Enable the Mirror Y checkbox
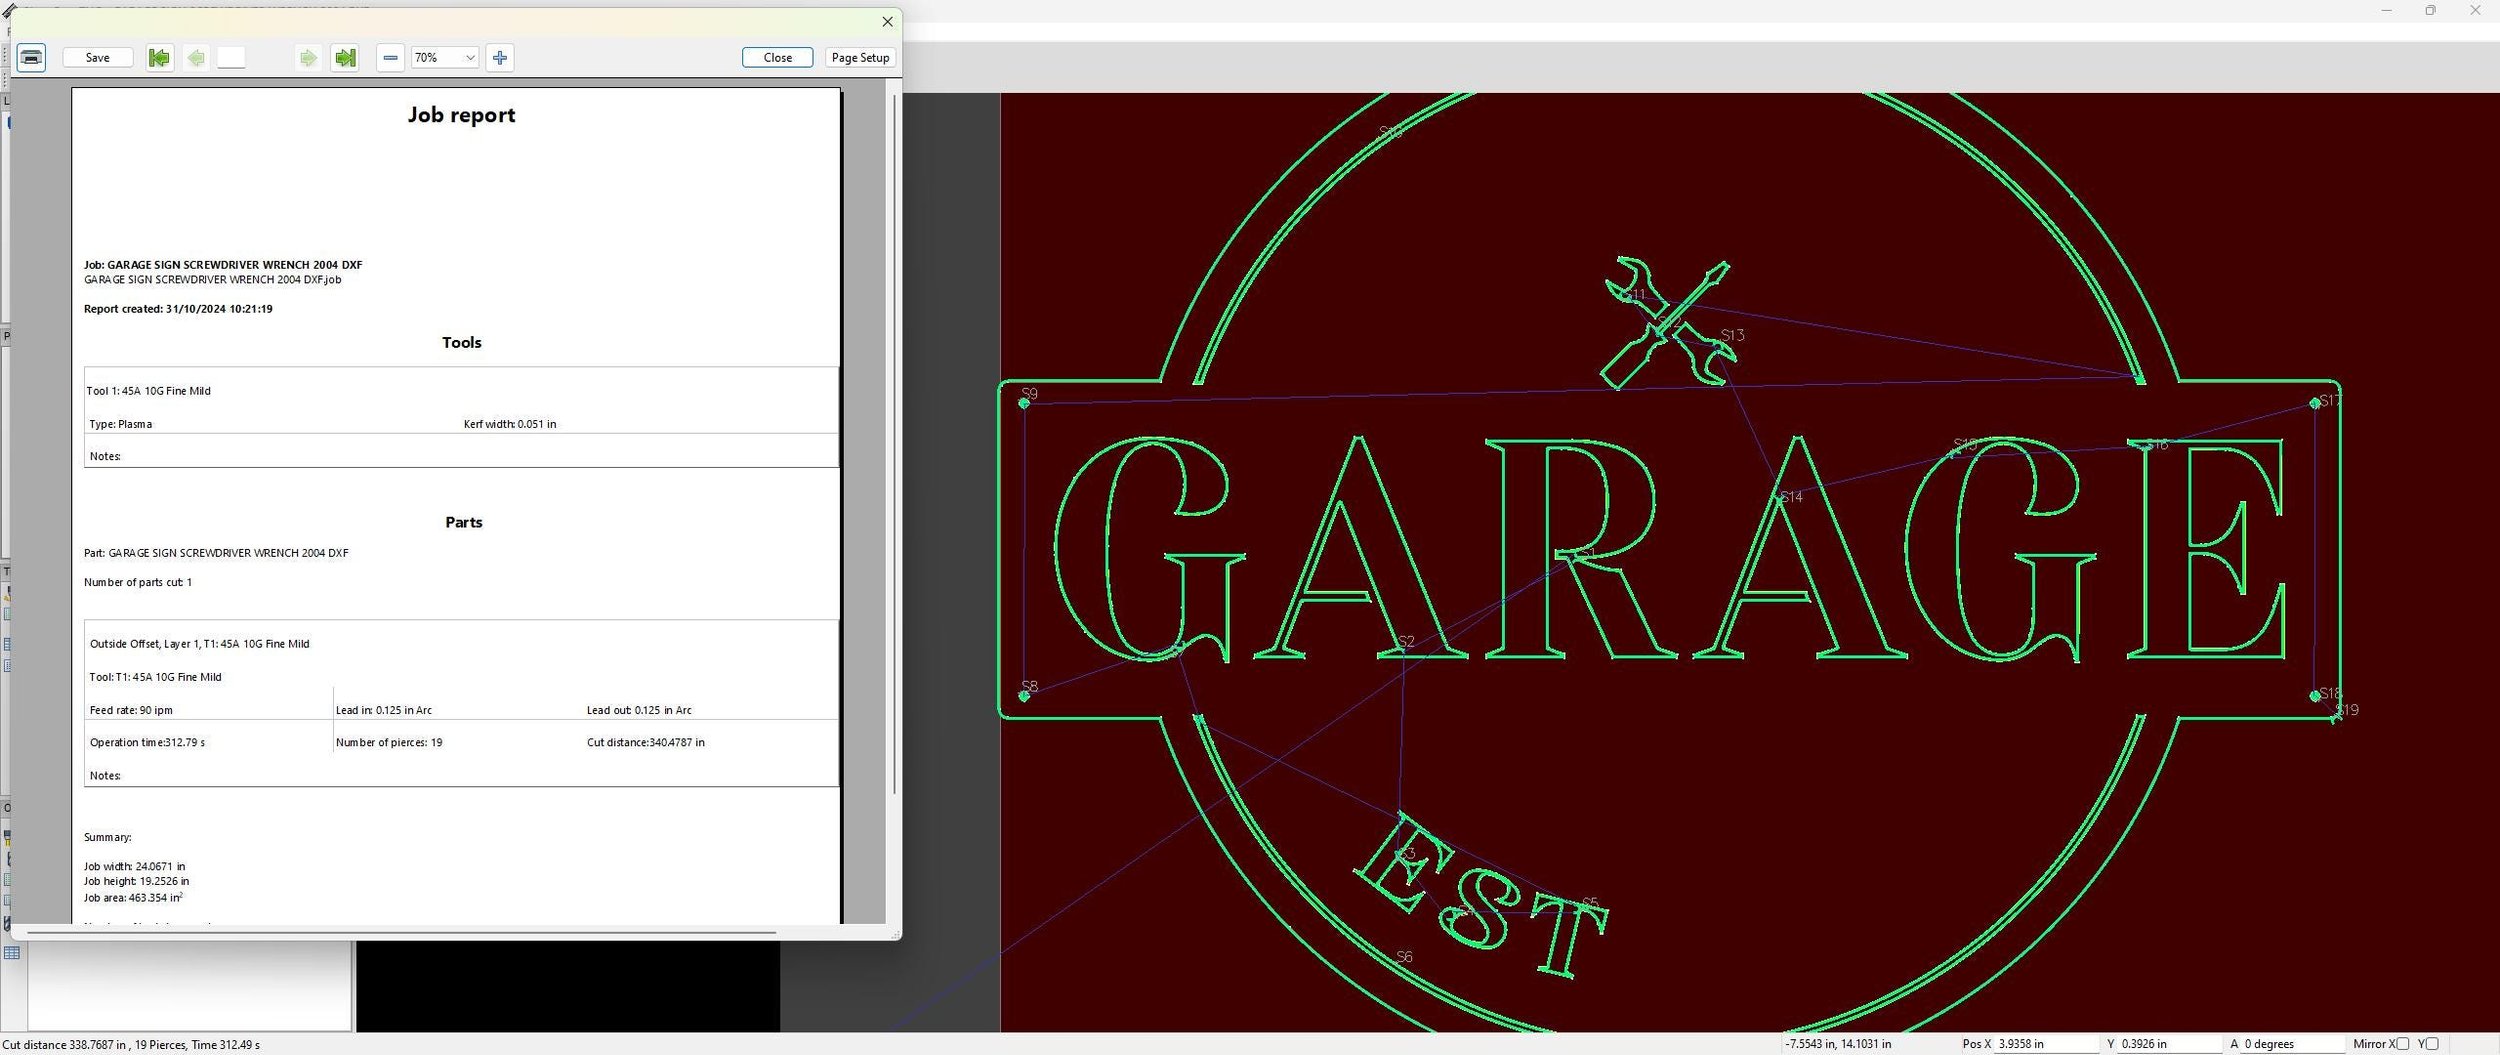Screen dimensions: 2500x1055 [2431, 1044]
